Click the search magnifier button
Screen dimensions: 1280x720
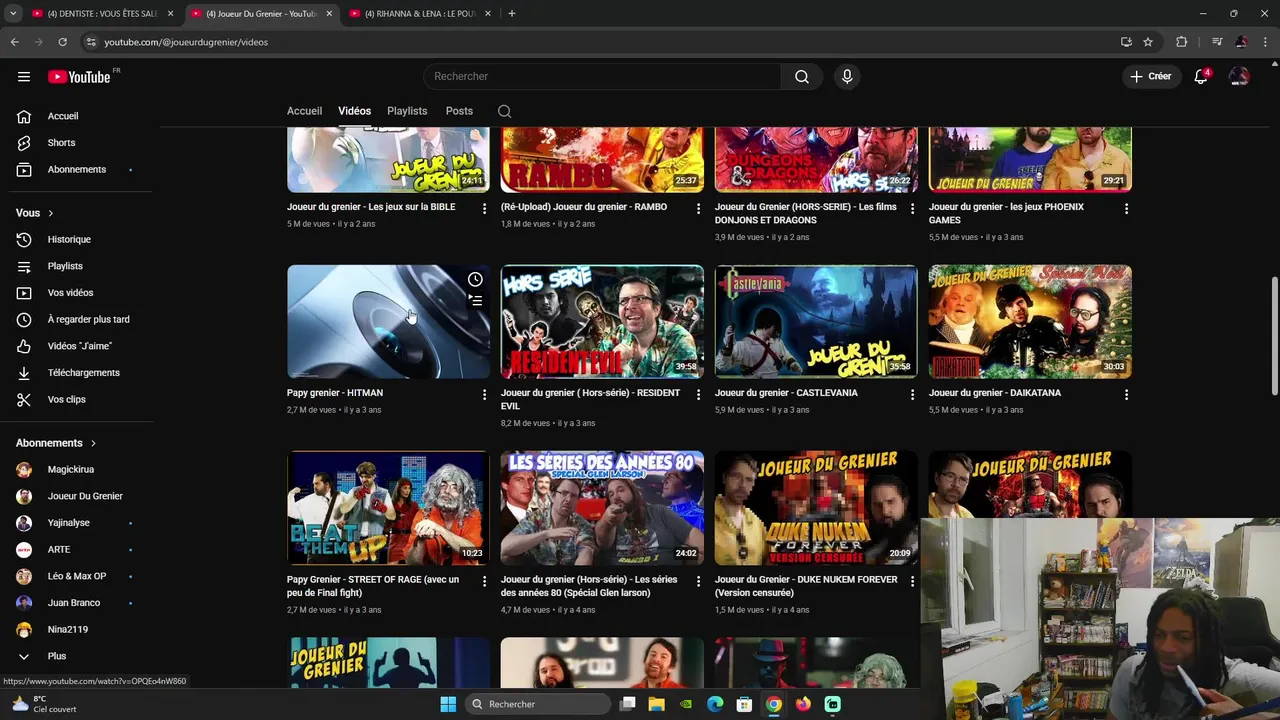tap(802, 76)
